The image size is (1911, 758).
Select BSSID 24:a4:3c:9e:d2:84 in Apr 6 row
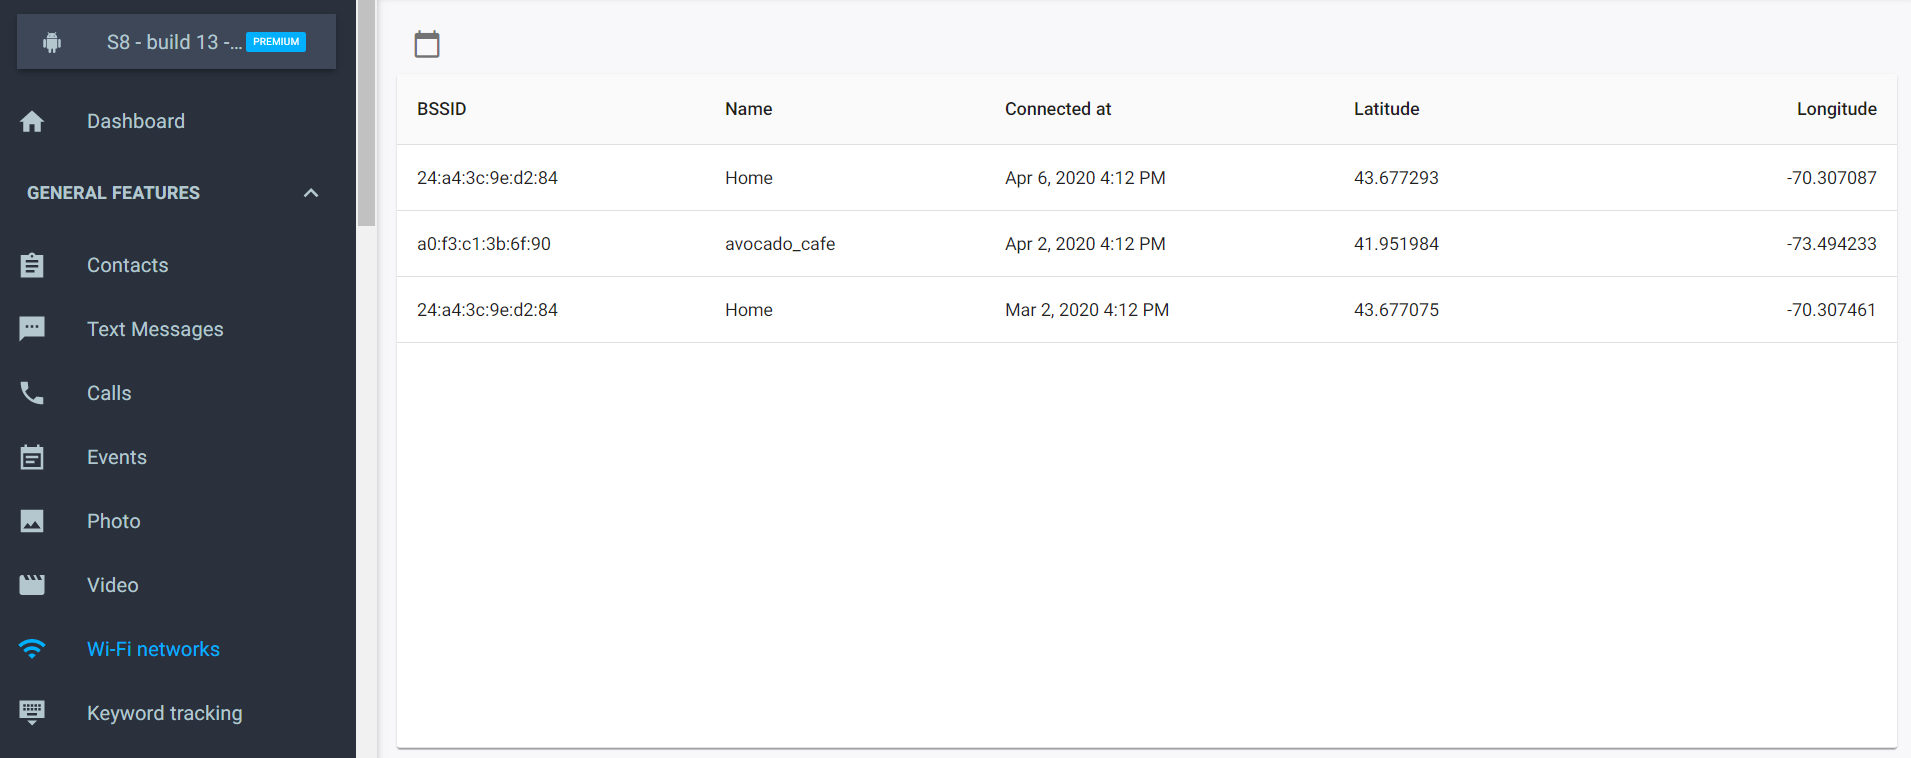(487, 178)
